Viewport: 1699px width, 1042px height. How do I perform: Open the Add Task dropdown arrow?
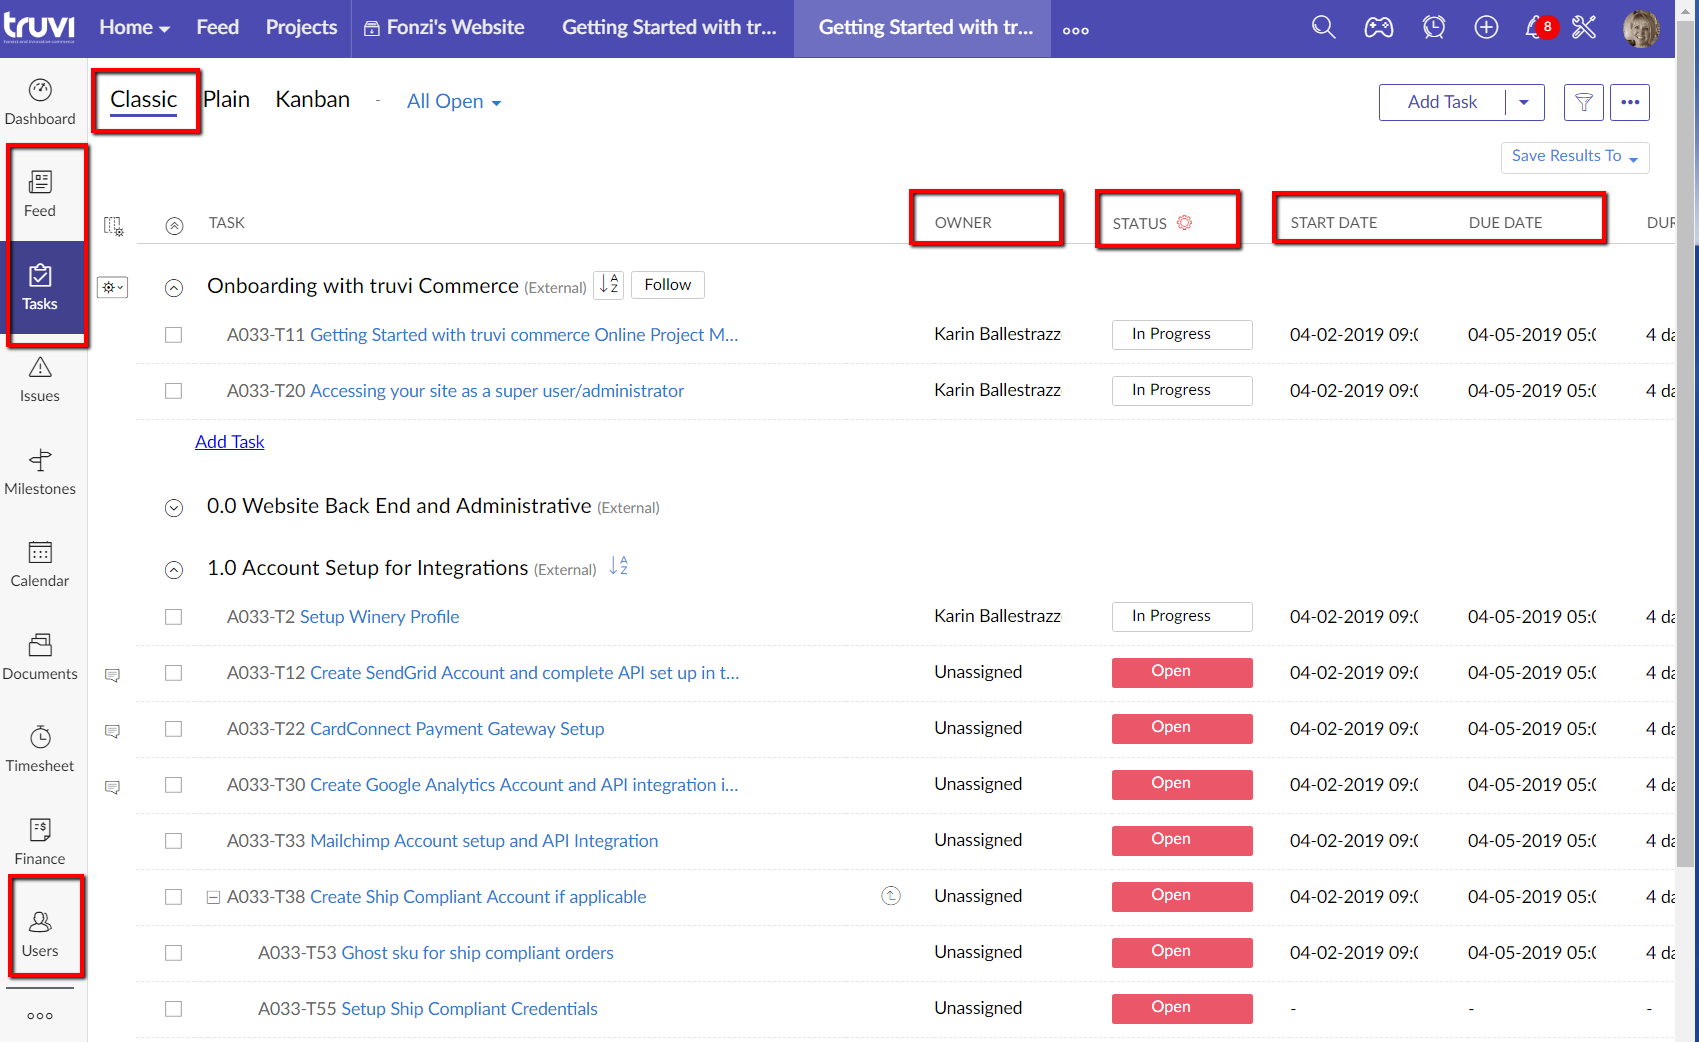point(1524,102)
